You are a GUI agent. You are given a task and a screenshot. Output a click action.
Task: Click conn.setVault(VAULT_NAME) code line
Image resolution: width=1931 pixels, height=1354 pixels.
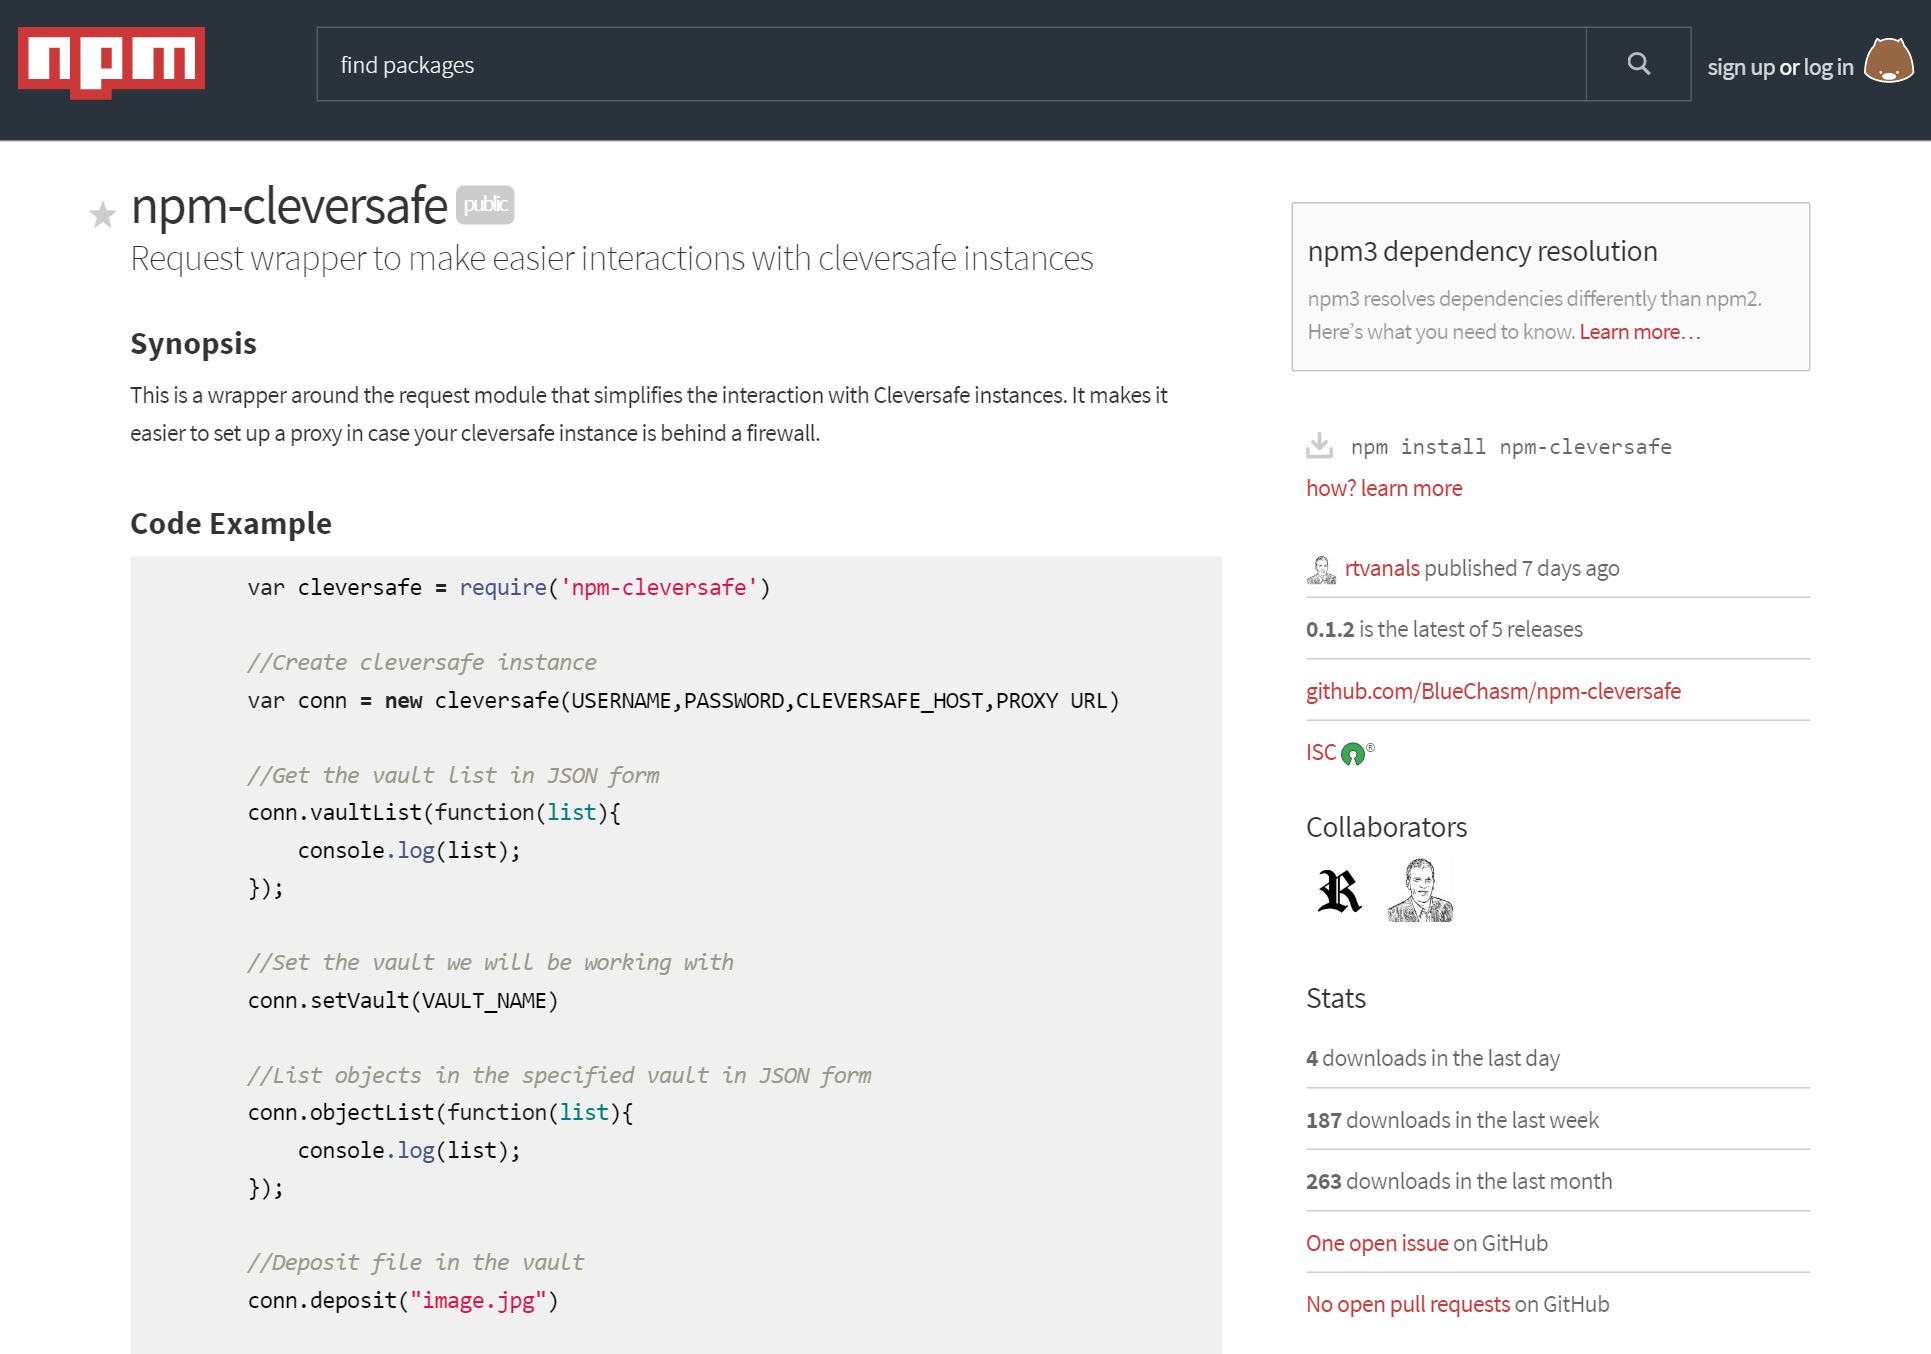(403, 1001)
